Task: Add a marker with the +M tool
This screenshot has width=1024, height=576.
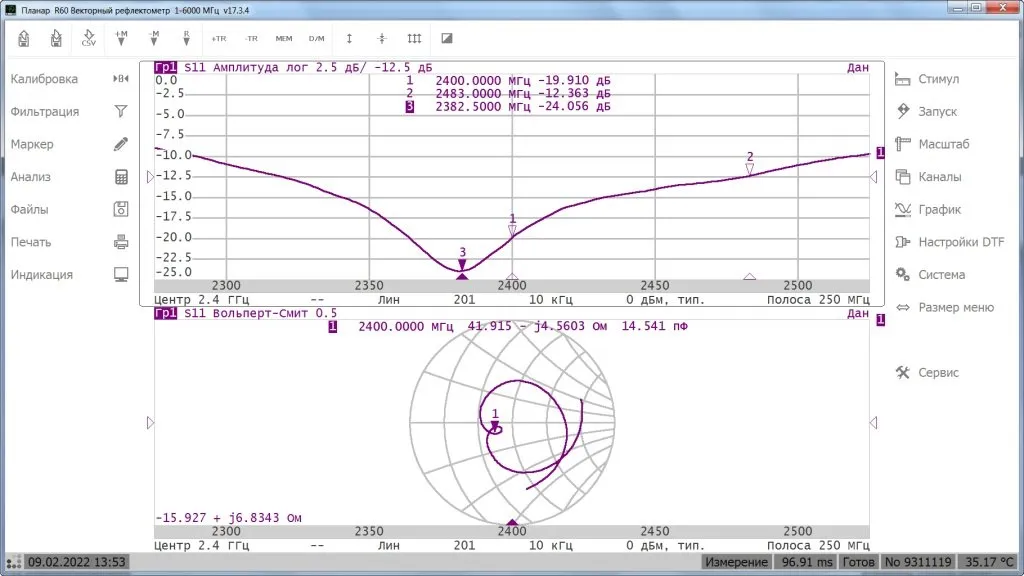Action: [x=121, y=39]
